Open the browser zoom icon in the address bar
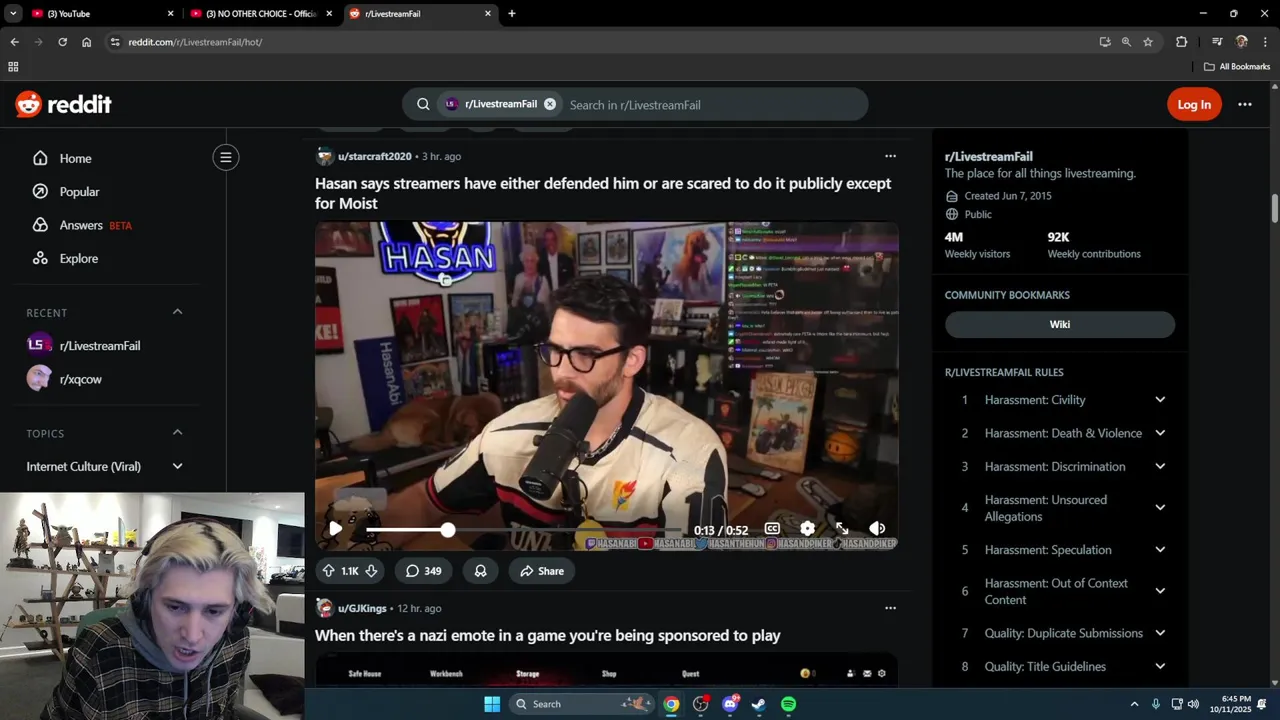Screen dimensions: 1280x720 pyautogui.click(x=1126, y=42)
